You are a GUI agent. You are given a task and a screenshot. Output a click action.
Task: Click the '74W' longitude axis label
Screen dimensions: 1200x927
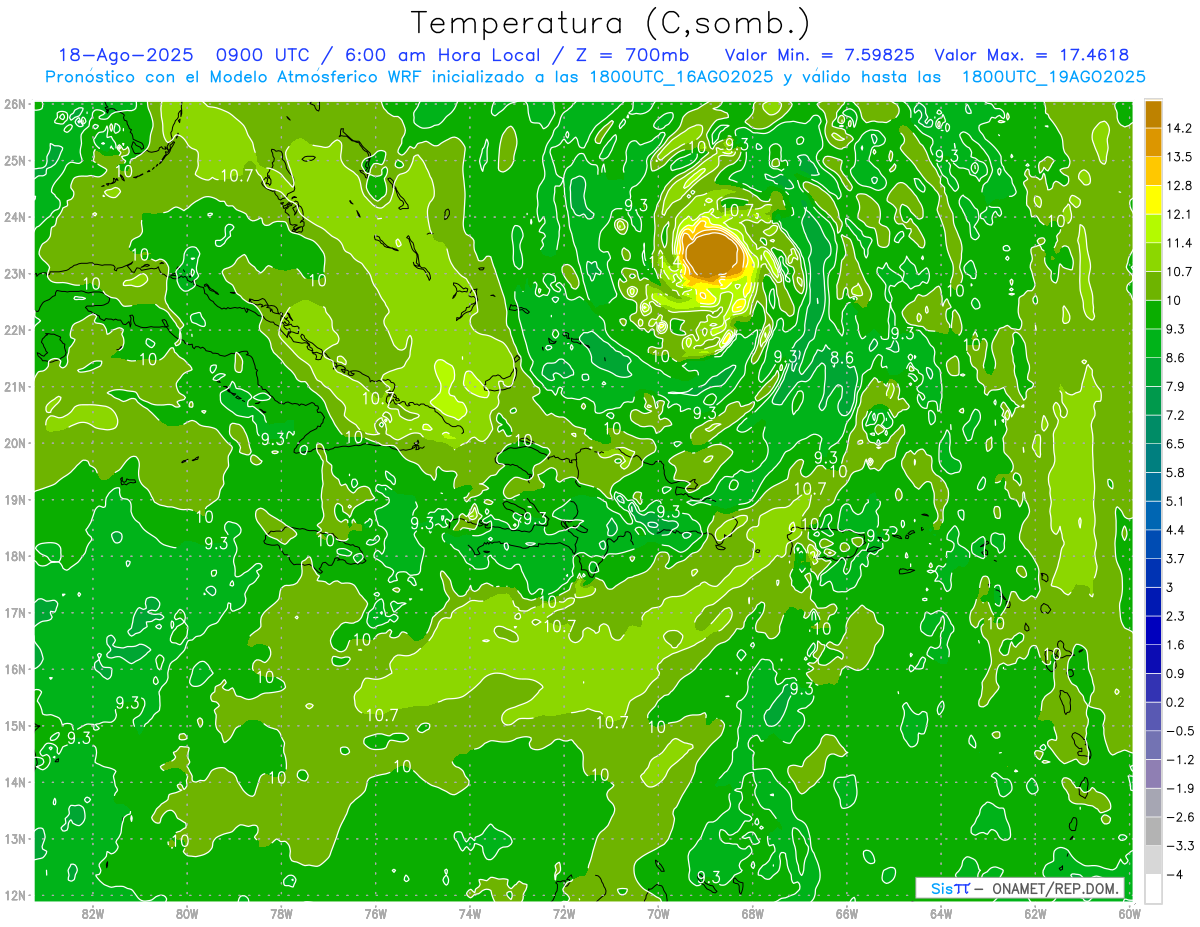tap(469, 913)
